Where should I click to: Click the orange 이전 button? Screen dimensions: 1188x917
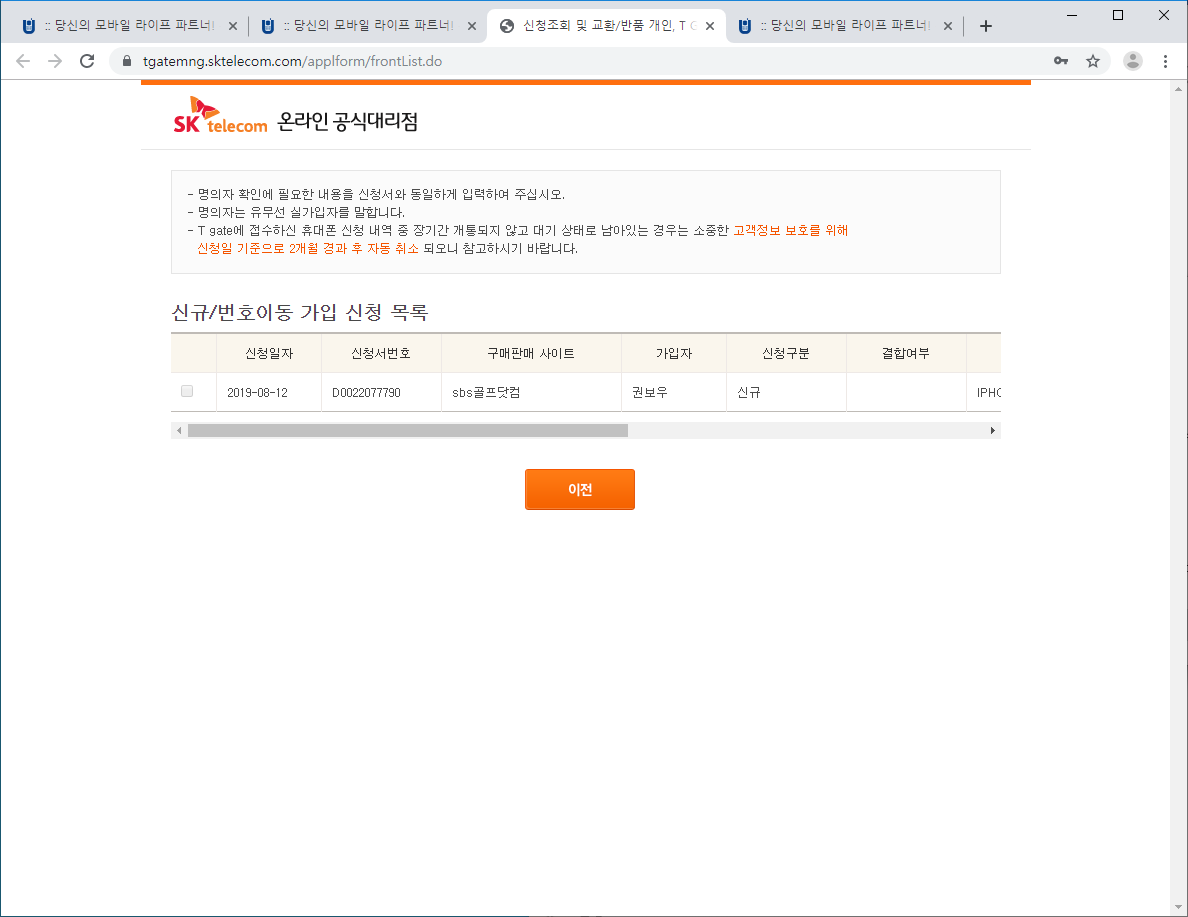coord(580,490)
